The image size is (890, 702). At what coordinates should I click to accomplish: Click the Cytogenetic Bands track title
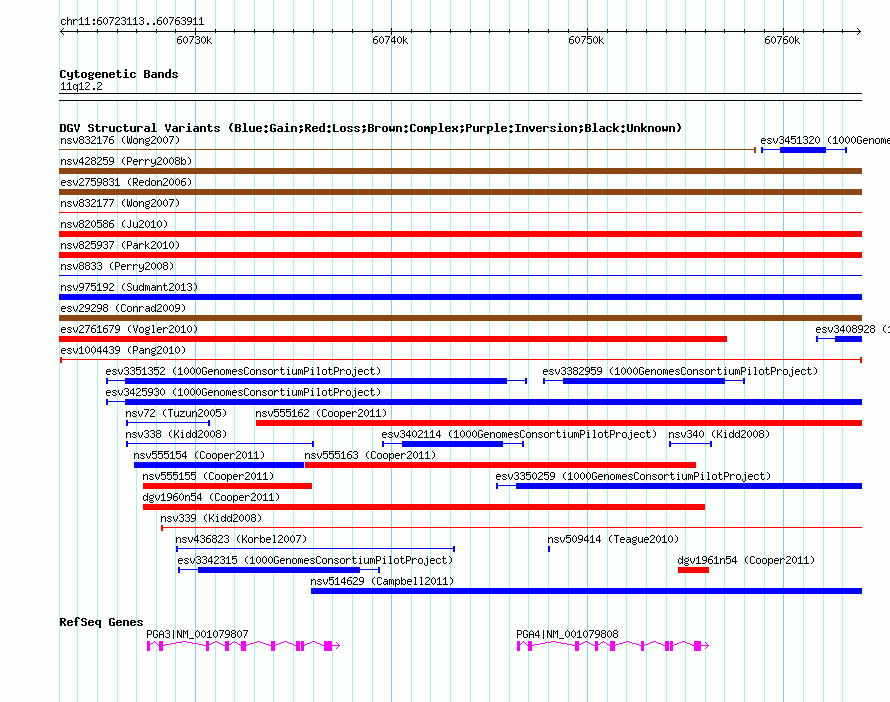click(119, 74)
